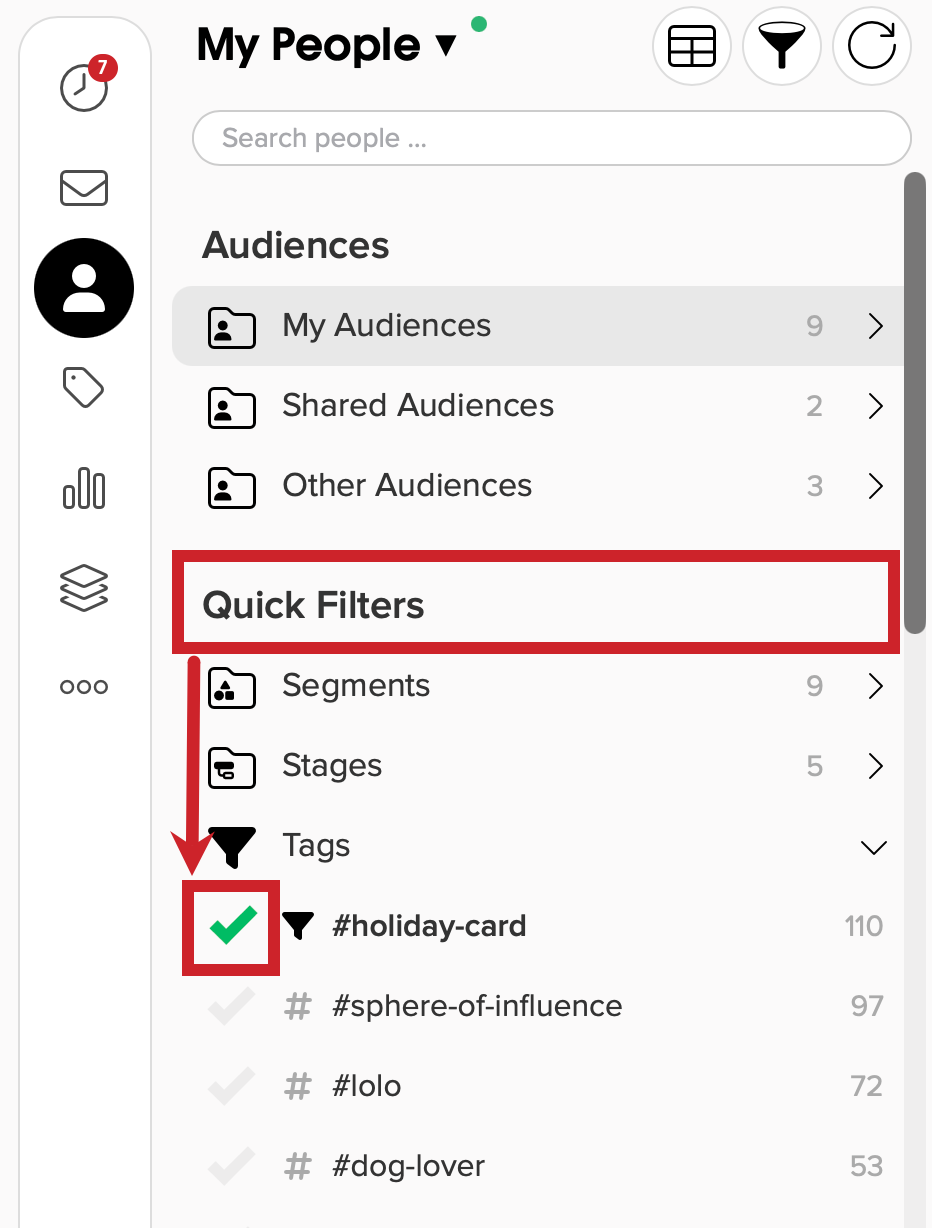Open the stacked layers icon in sidebar

84,587
